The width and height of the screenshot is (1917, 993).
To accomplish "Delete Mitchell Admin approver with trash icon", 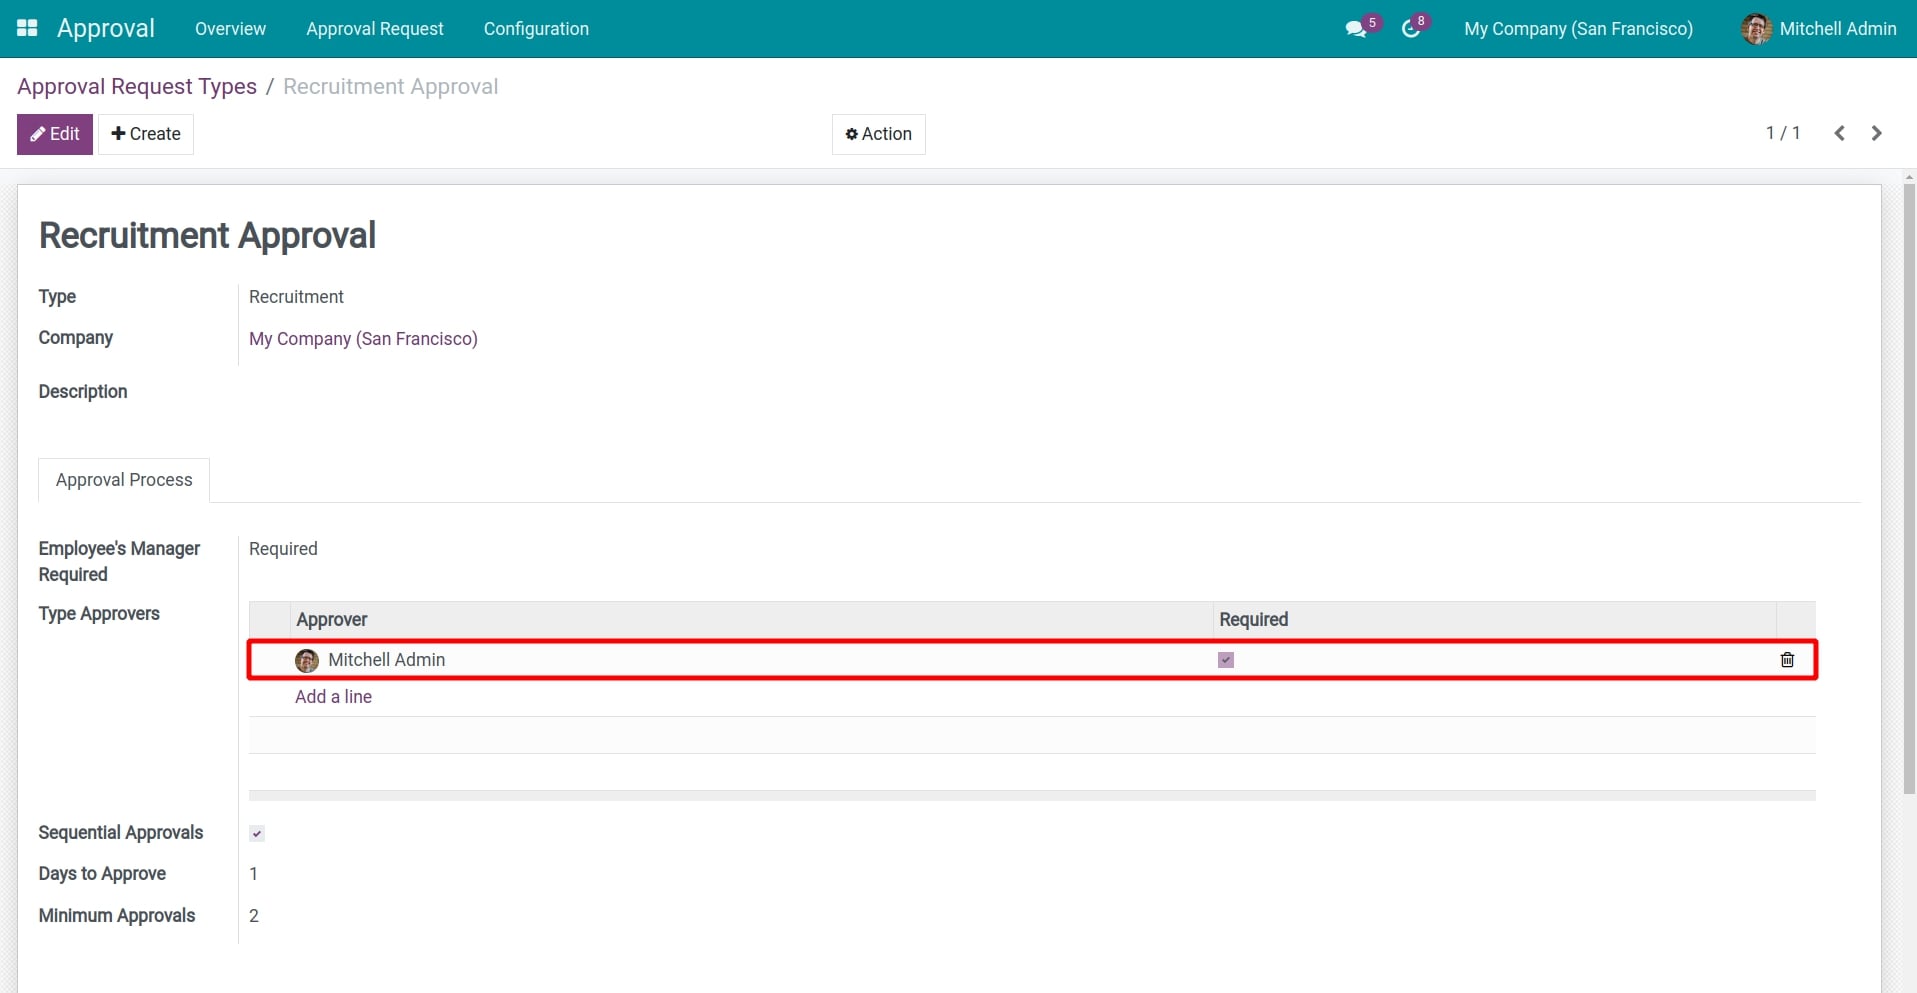I will click(1787, 660).
